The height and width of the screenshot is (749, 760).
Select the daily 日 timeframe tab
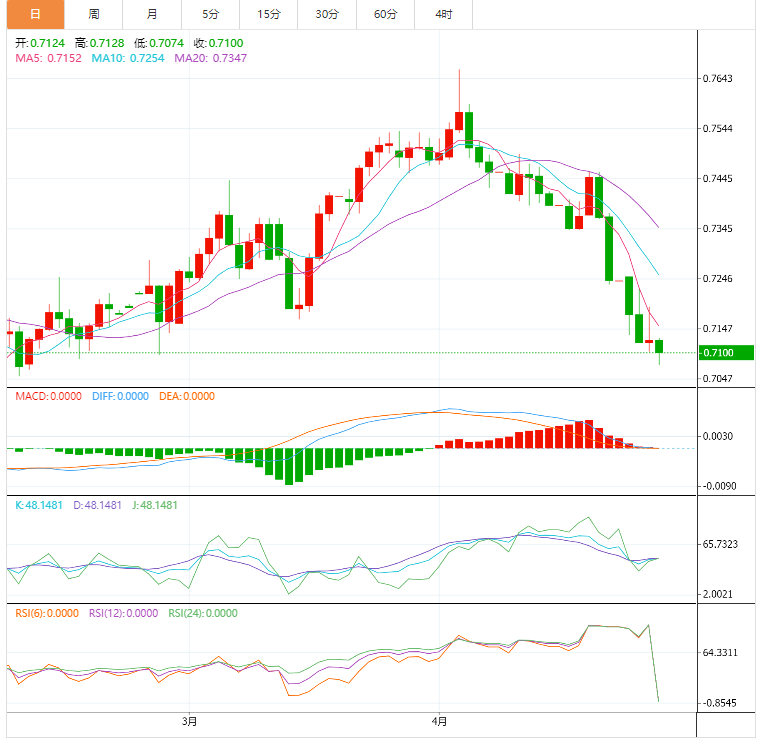(x=35, y=15)
